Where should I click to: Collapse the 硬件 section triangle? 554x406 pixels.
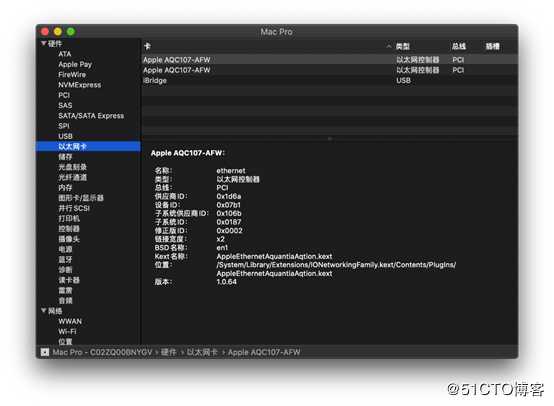tap(44, 43)
